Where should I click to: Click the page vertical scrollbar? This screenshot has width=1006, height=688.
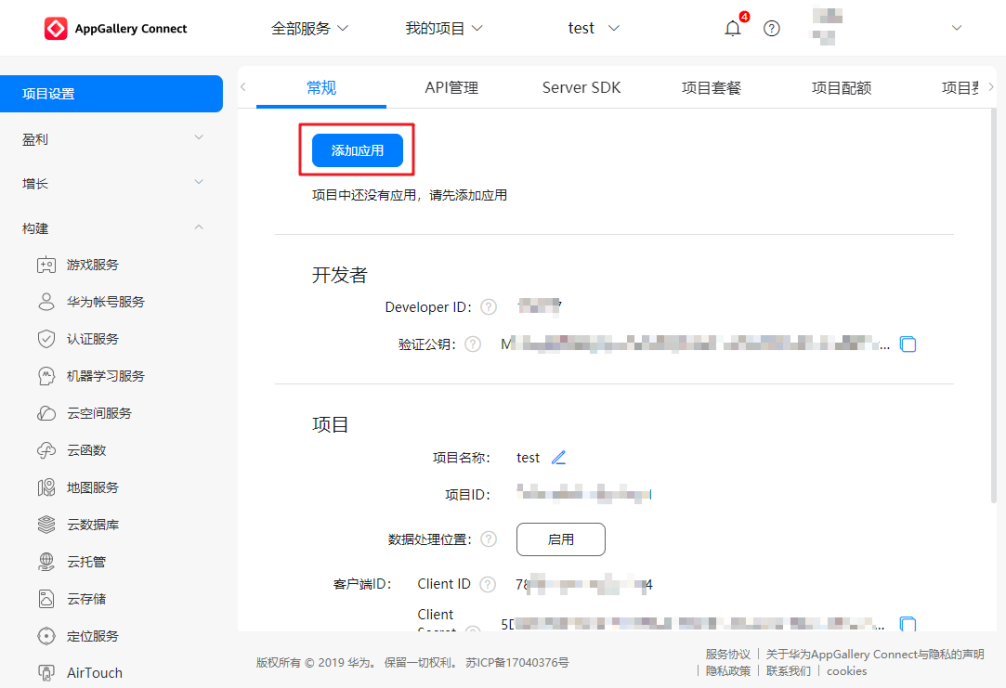pos(993,305)
